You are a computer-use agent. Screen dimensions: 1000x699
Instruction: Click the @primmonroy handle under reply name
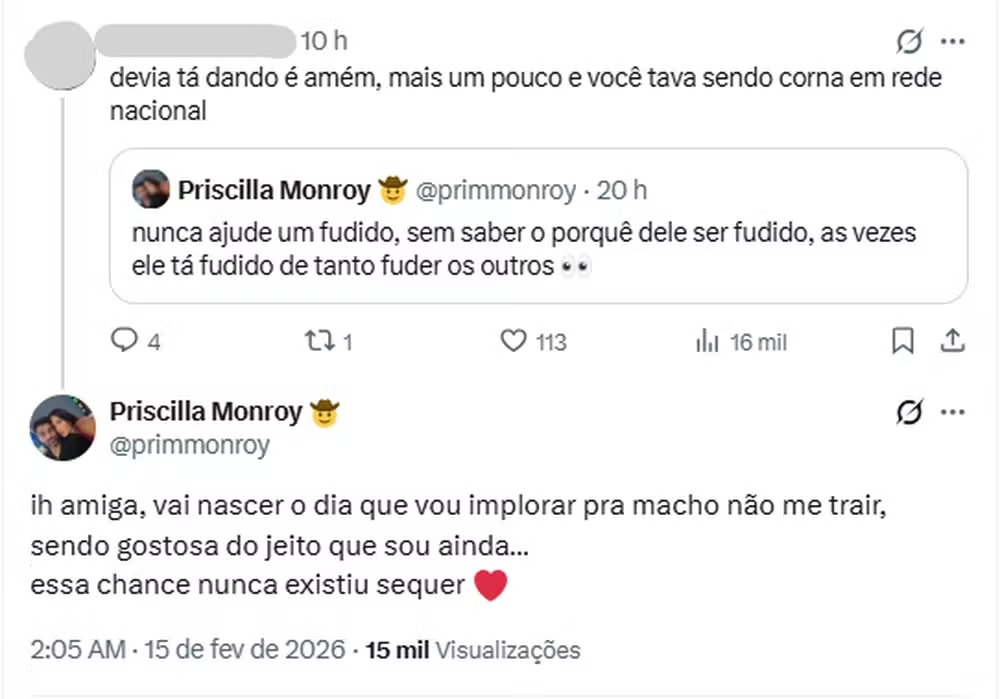[x=189, y=445]
